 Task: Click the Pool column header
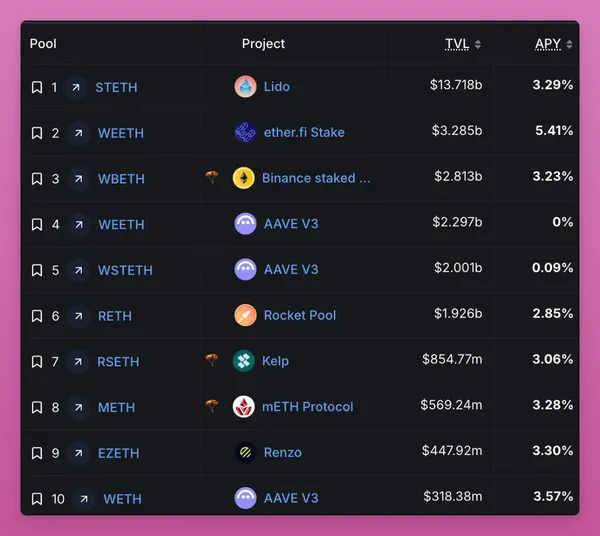[43, 44]
